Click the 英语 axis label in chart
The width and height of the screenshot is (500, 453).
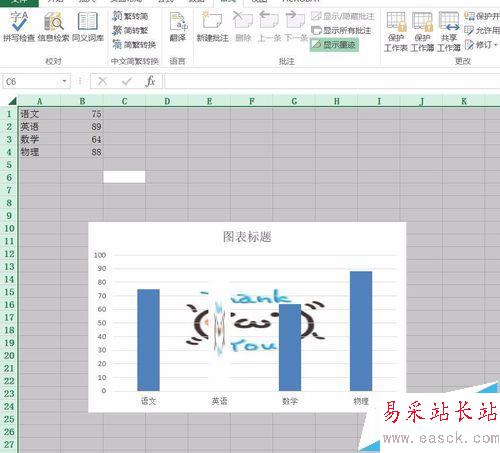[219, 401]
